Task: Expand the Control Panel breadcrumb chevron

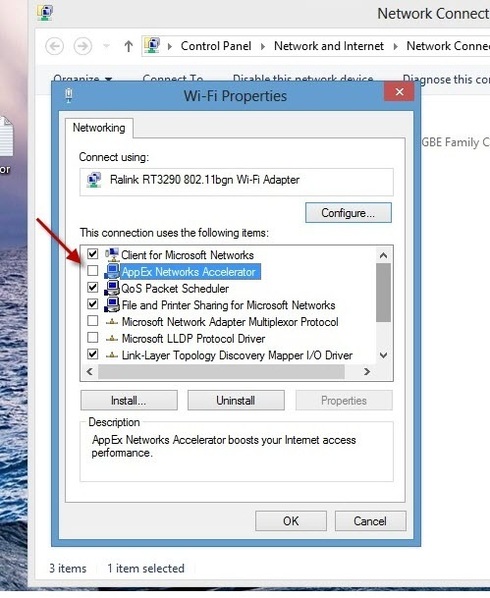Action: tap(263, 47)
